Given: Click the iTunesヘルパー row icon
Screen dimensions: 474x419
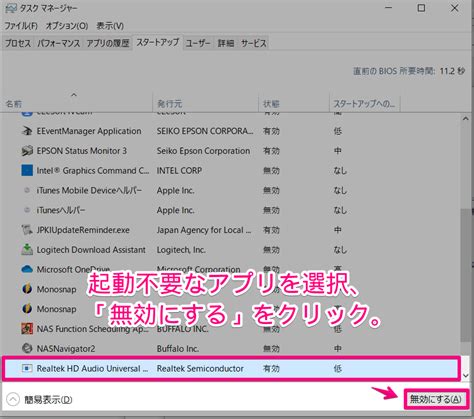Looking at the screenshot, I should pos(27,210).
